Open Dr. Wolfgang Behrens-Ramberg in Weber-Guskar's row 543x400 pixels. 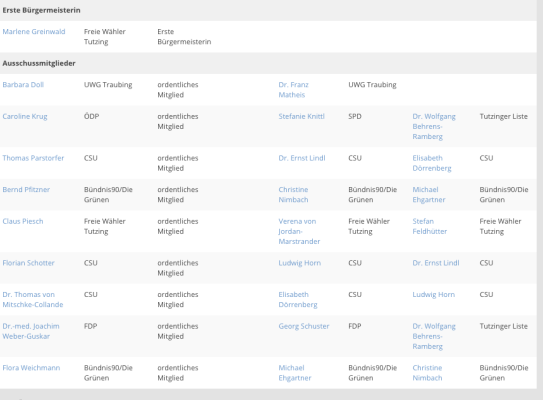(x=434, y=336)
